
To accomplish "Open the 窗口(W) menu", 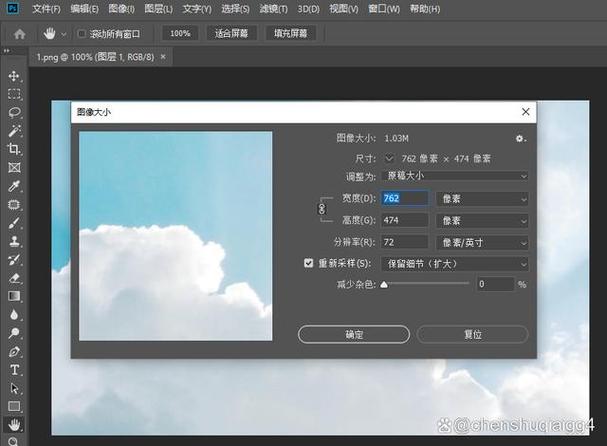I will pyautogui.click(x=384, y=9).
